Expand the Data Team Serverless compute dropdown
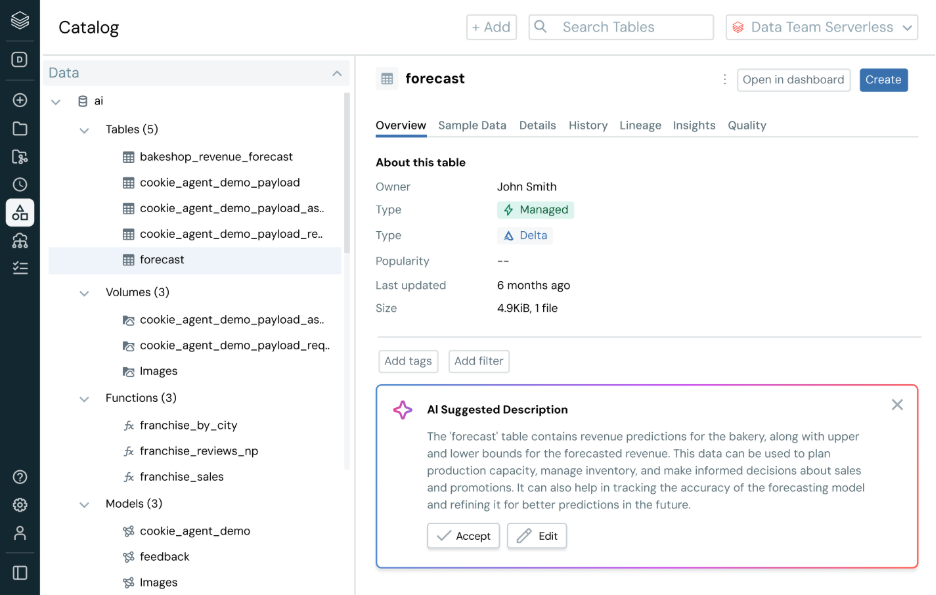Image resolution: width=936 pixels, height=595 pixels. (x=821, y=27)
